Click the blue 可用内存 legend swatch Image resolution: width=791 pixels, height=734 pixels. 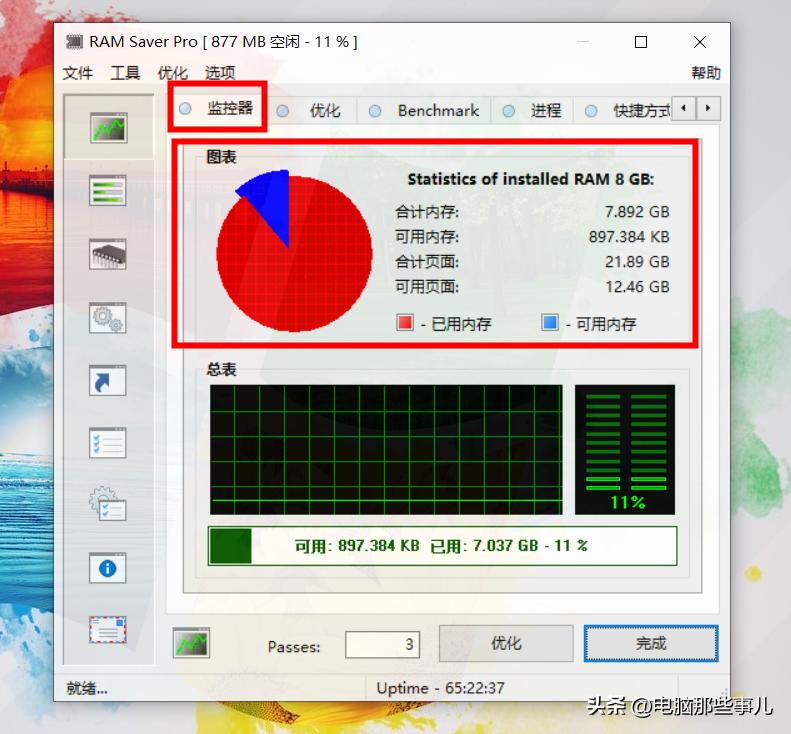pos(550,322)
